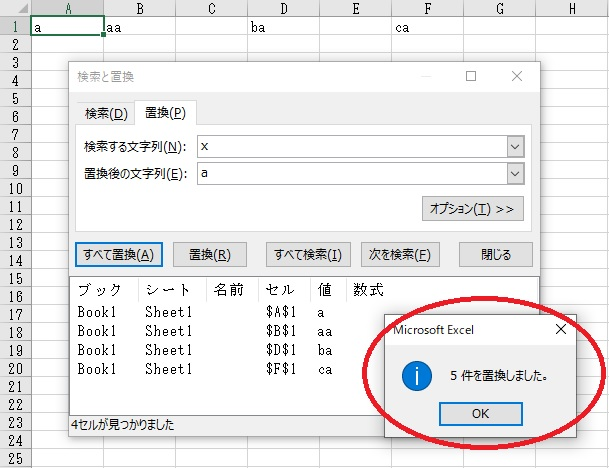Select row 1 header

coord(15,26)
